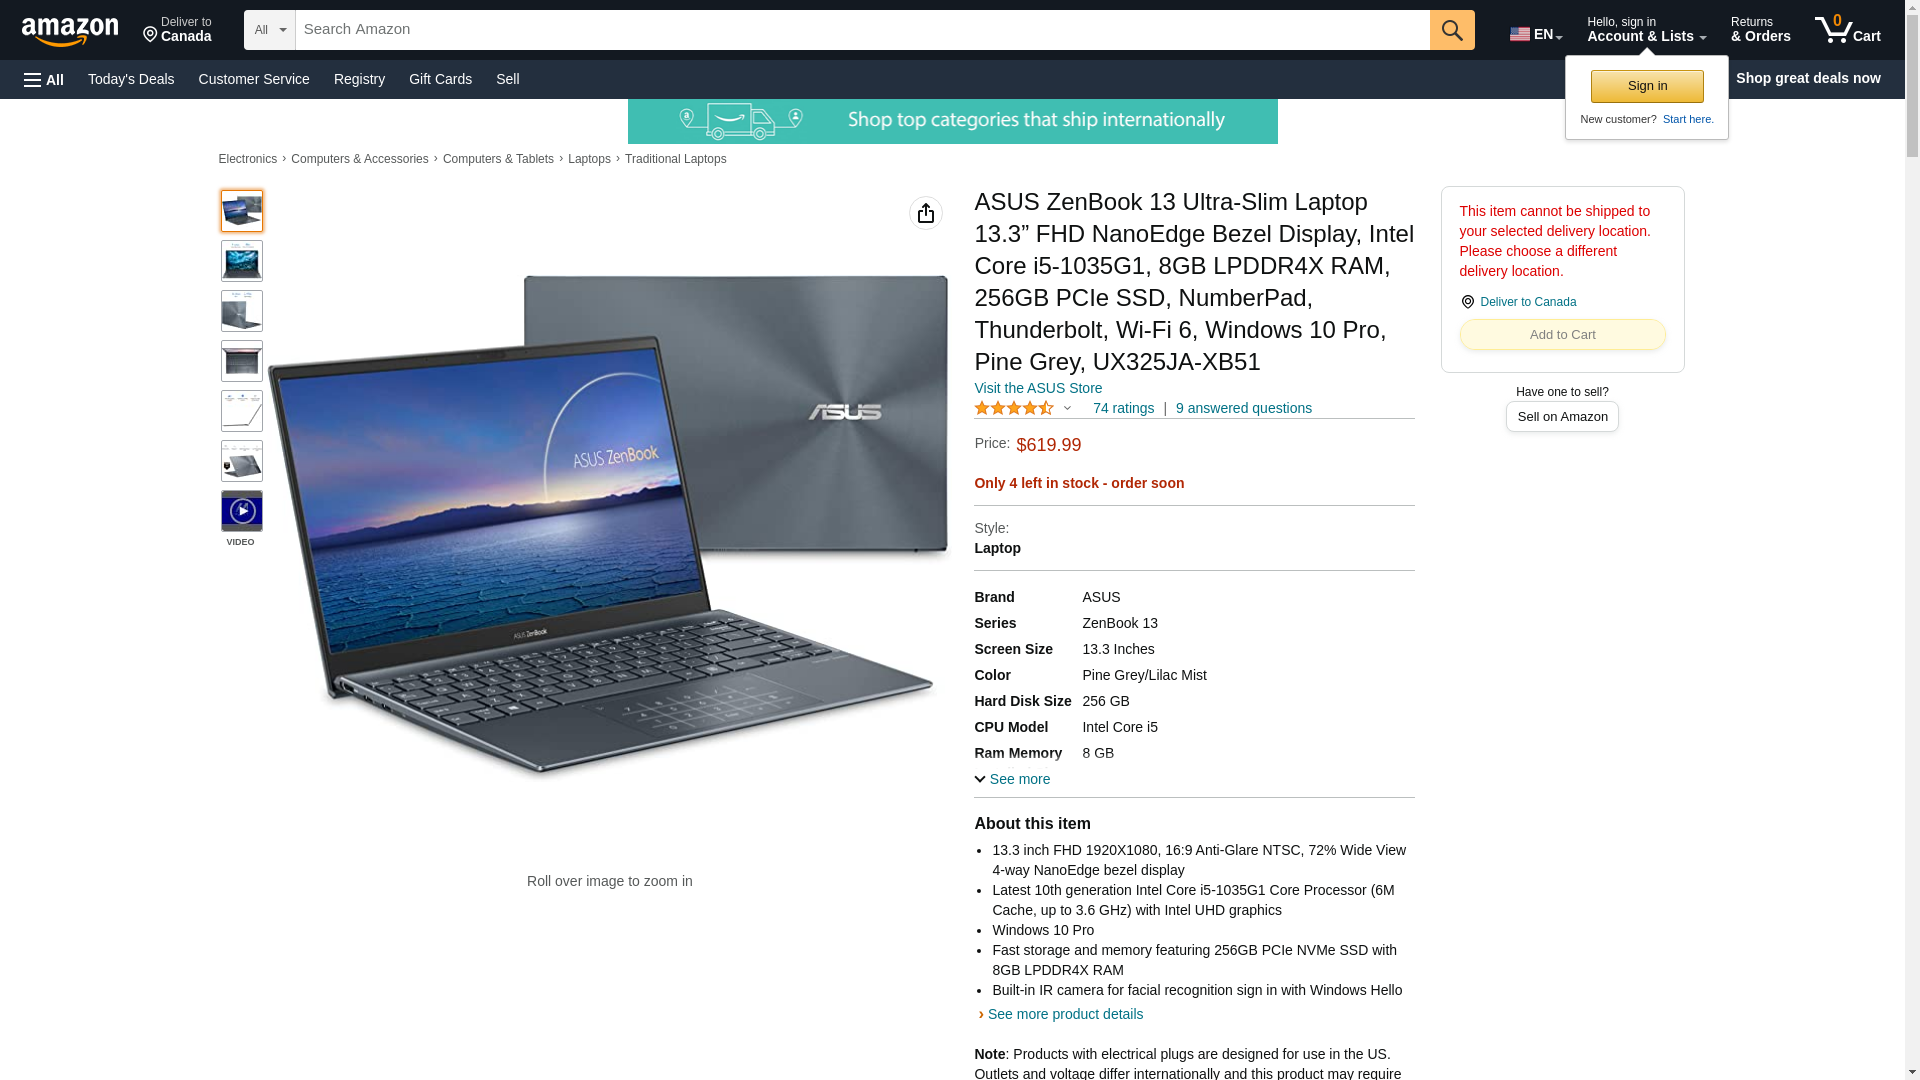Open the All departments search dropdown

pos(270,30)
